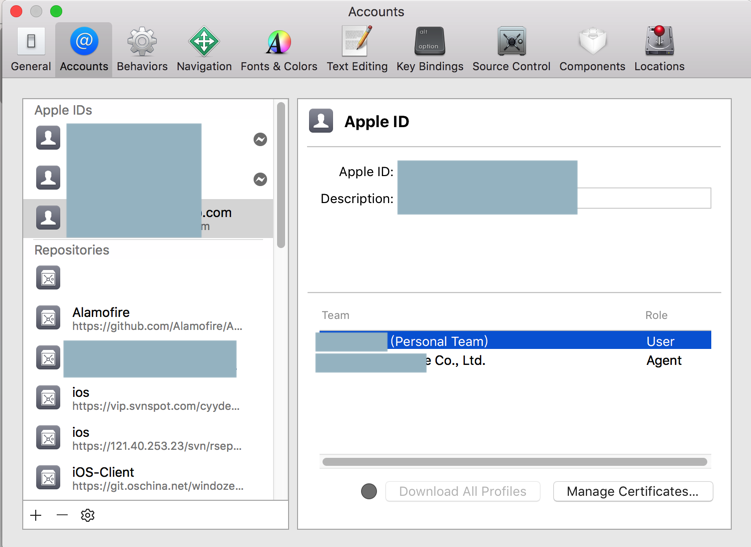
Task: Open Source Control preferences
Action: [x=511, y=50]
